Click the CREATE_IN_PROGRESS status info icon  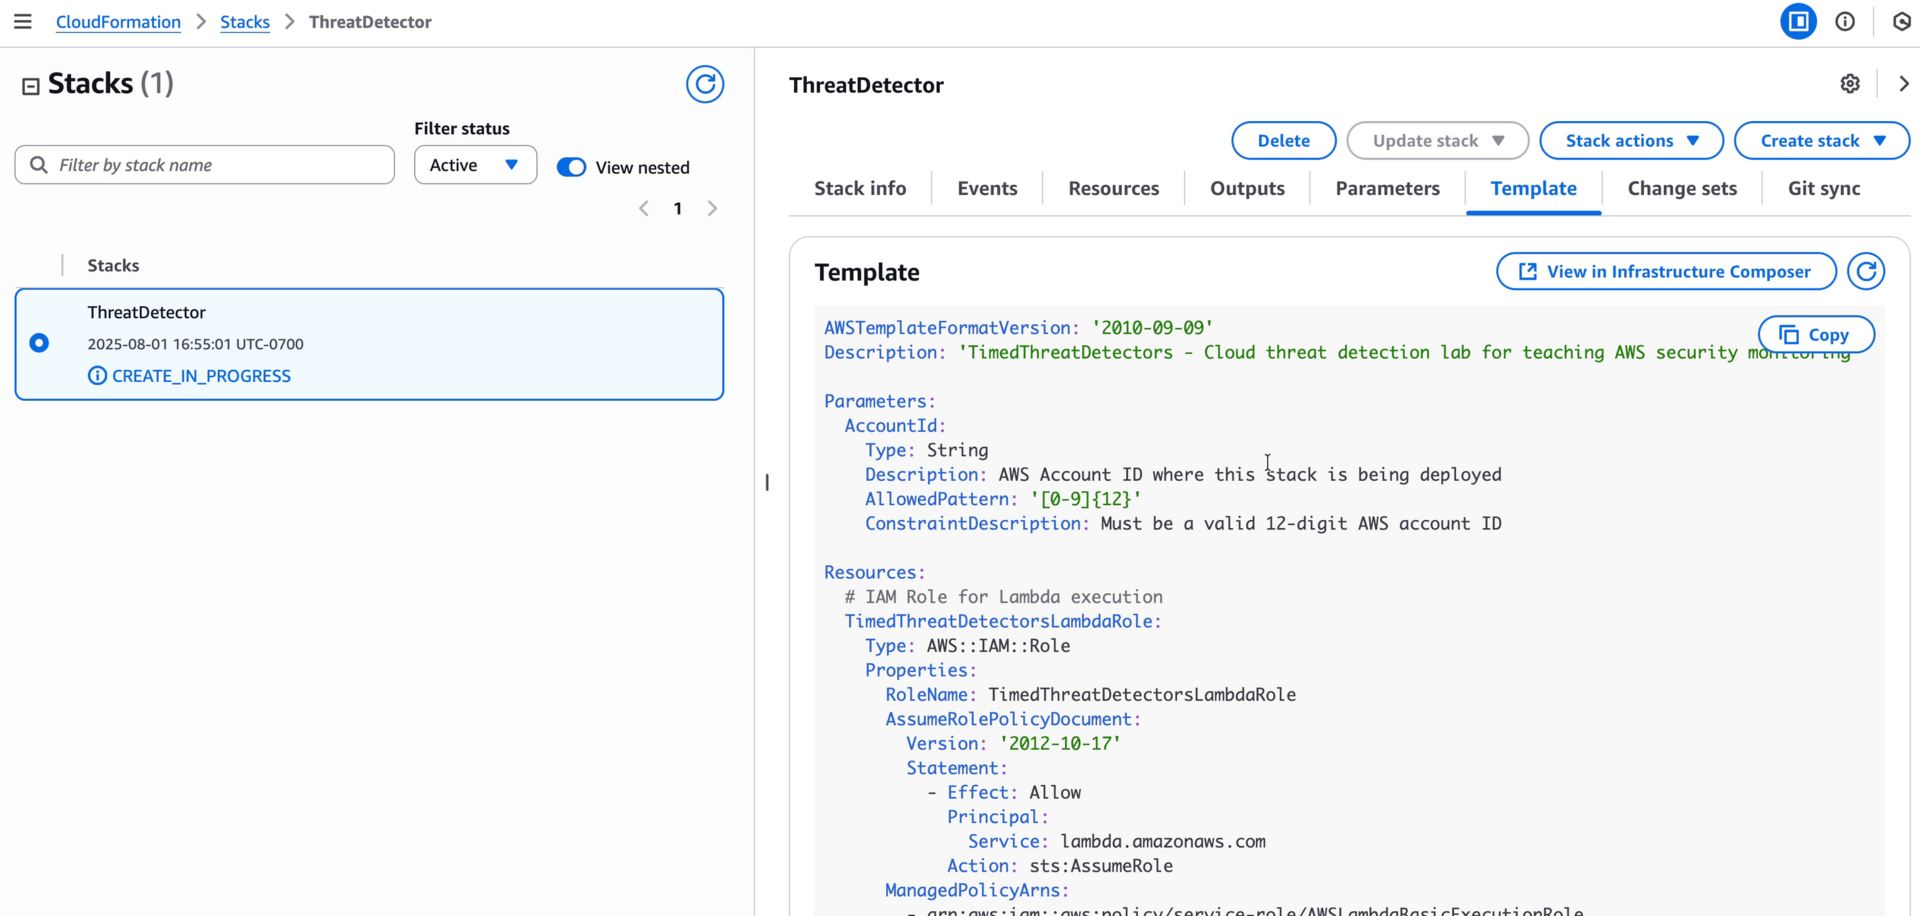[97, 376]
